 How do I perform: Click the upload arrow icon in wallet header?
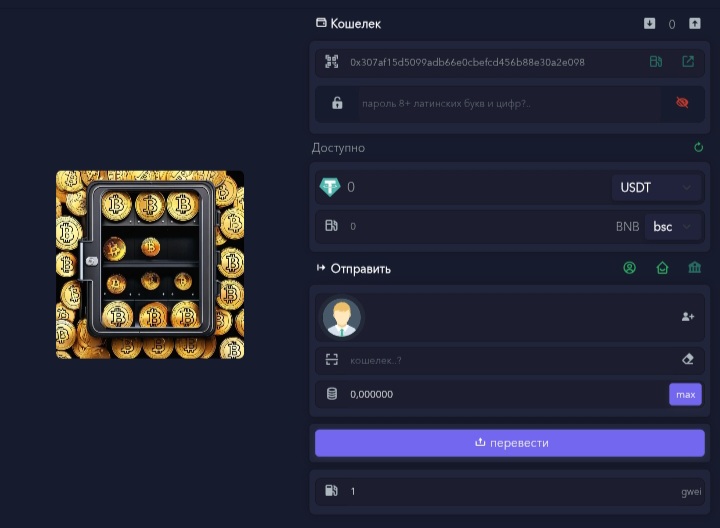point(695,23)
